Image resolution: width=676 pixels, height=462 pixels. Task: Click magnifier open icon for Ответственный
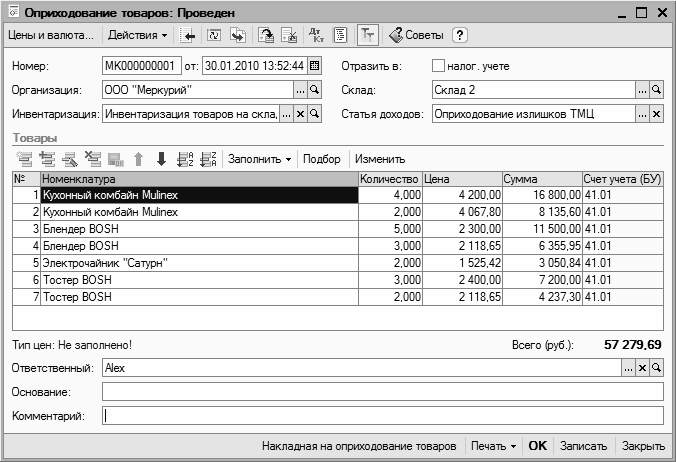[656, 368]
